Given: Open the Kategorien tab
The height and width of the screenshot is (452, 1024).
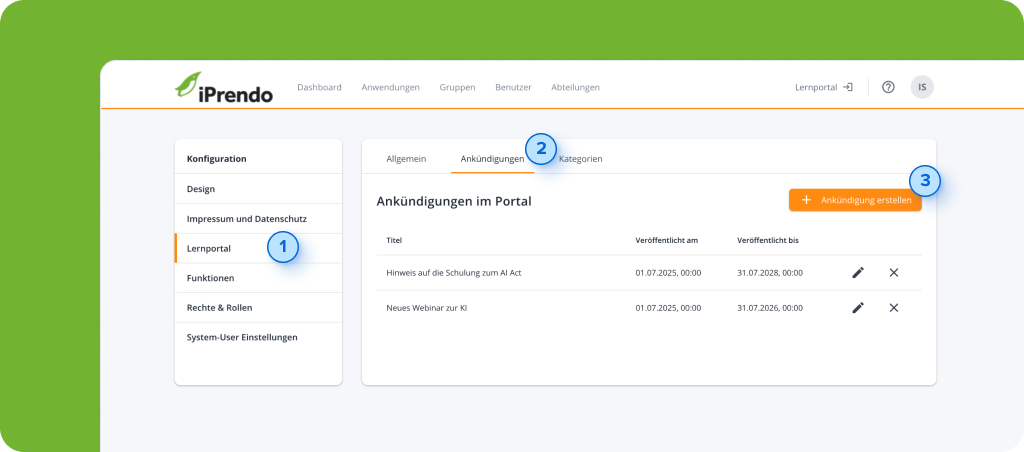Looking at the screenshot, I should pos(581,159).
